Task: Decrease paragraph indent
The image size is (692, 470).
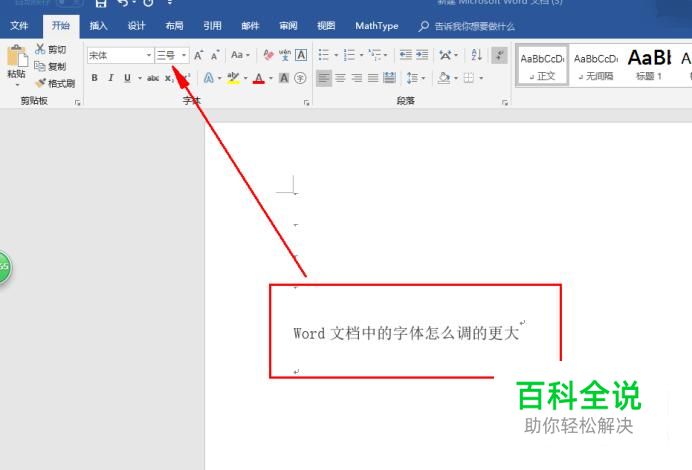Action: click(x=406, y=55)
